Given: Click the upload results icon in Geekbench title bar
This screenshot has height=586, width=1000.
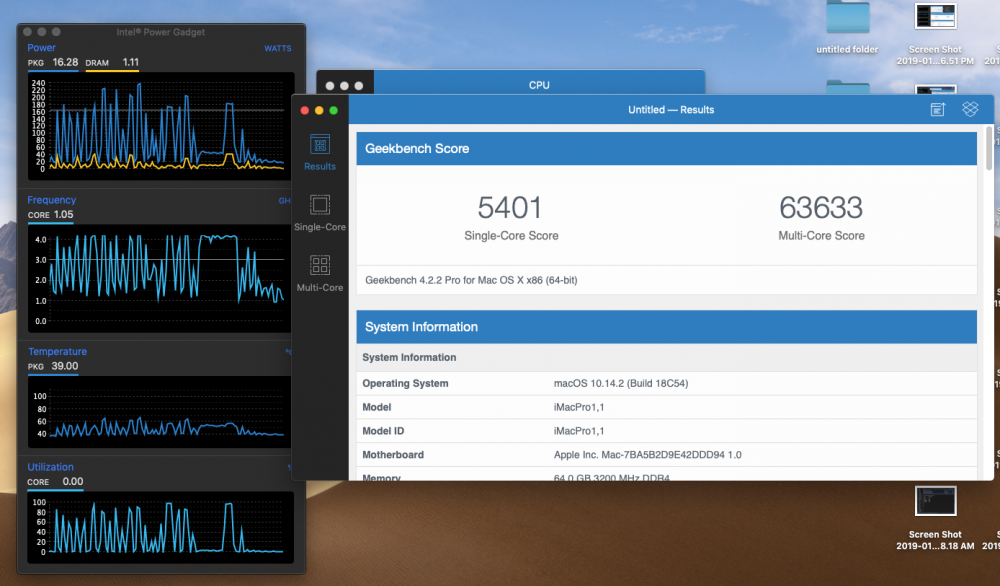Looking at the screenshot, I should tap(938, 110).
